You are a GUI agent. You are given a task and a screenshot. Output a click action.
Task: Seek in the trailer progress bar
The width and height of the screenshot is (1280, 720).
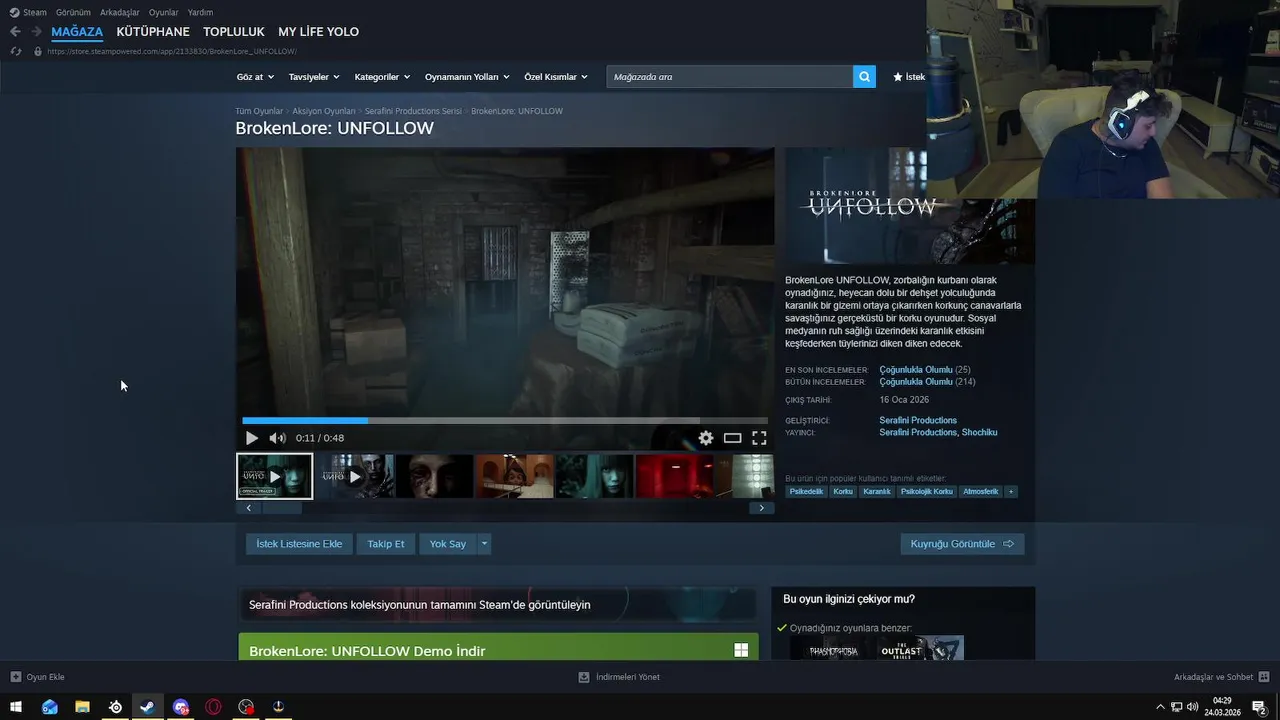pos(505,421)
